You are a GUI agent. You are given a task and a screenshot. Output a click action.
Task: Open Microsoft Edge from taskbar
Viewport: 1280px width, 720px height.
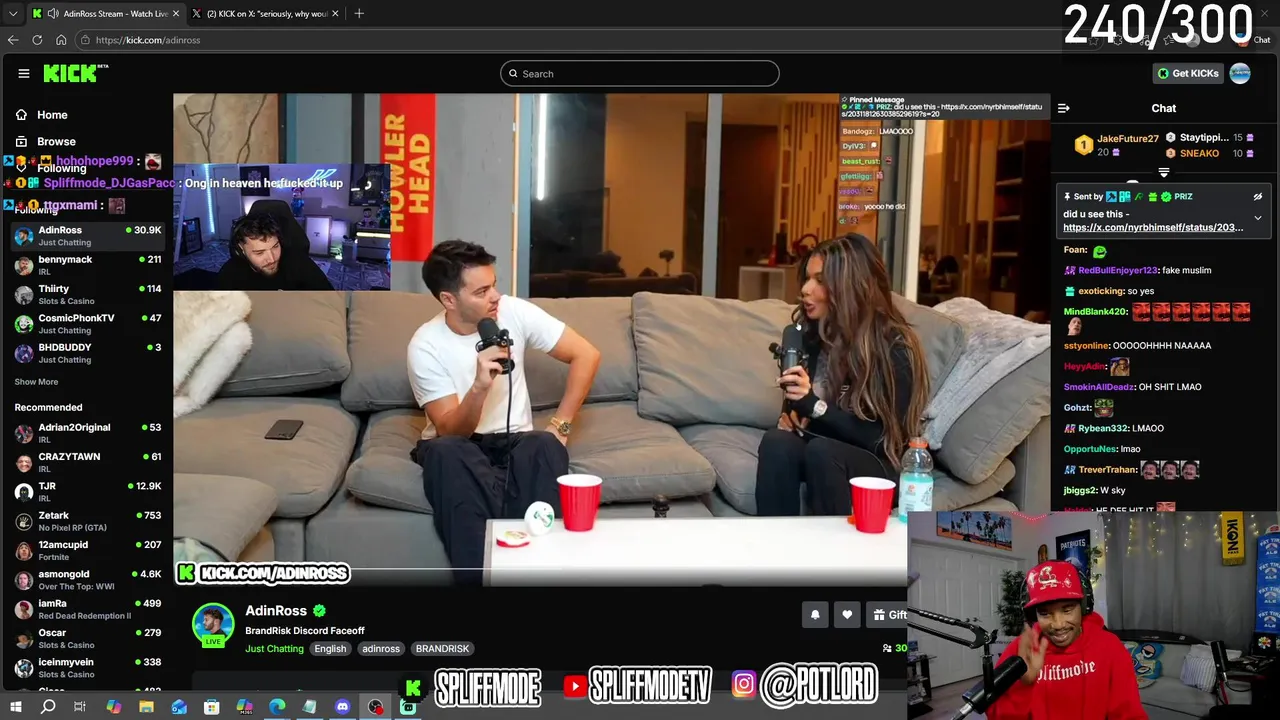277,707
